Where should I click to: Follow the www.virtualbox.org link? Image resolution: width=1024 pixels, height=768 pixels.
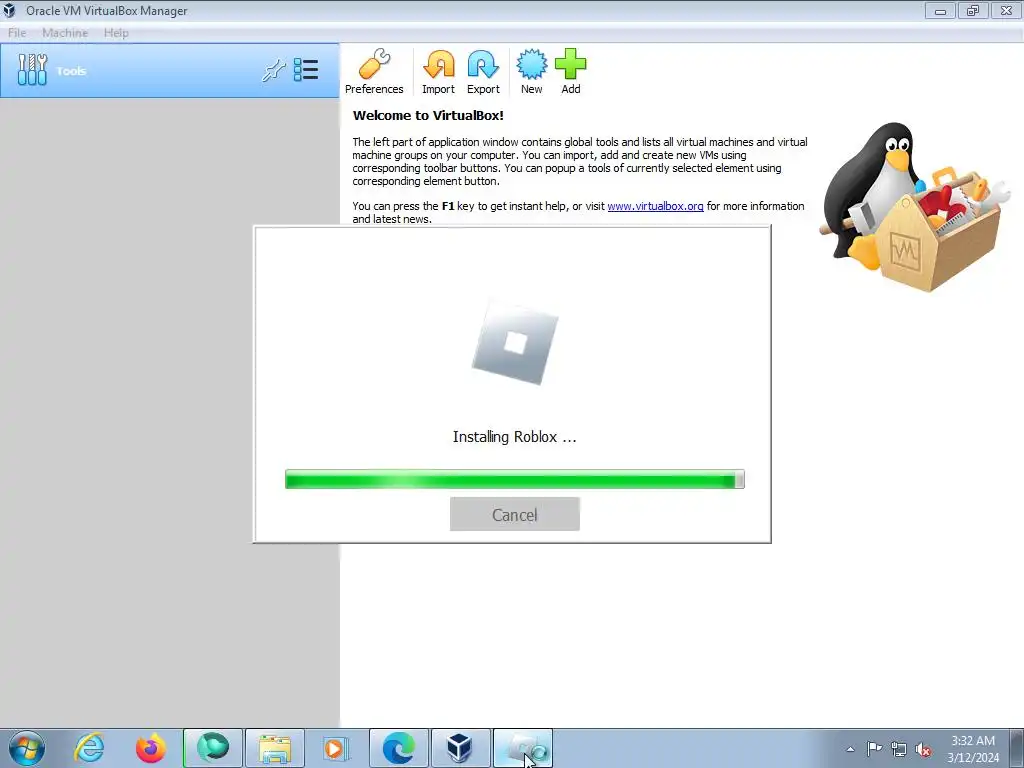point(655,206)
